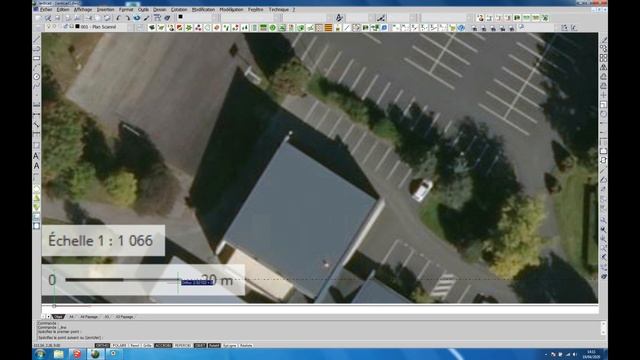Click the diagonal line tool icon in second toolbar

coord(347,28)
